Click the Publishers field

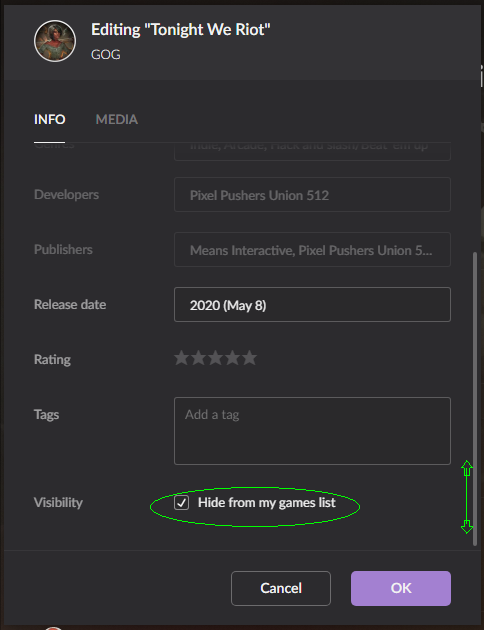tap(312, 250)
